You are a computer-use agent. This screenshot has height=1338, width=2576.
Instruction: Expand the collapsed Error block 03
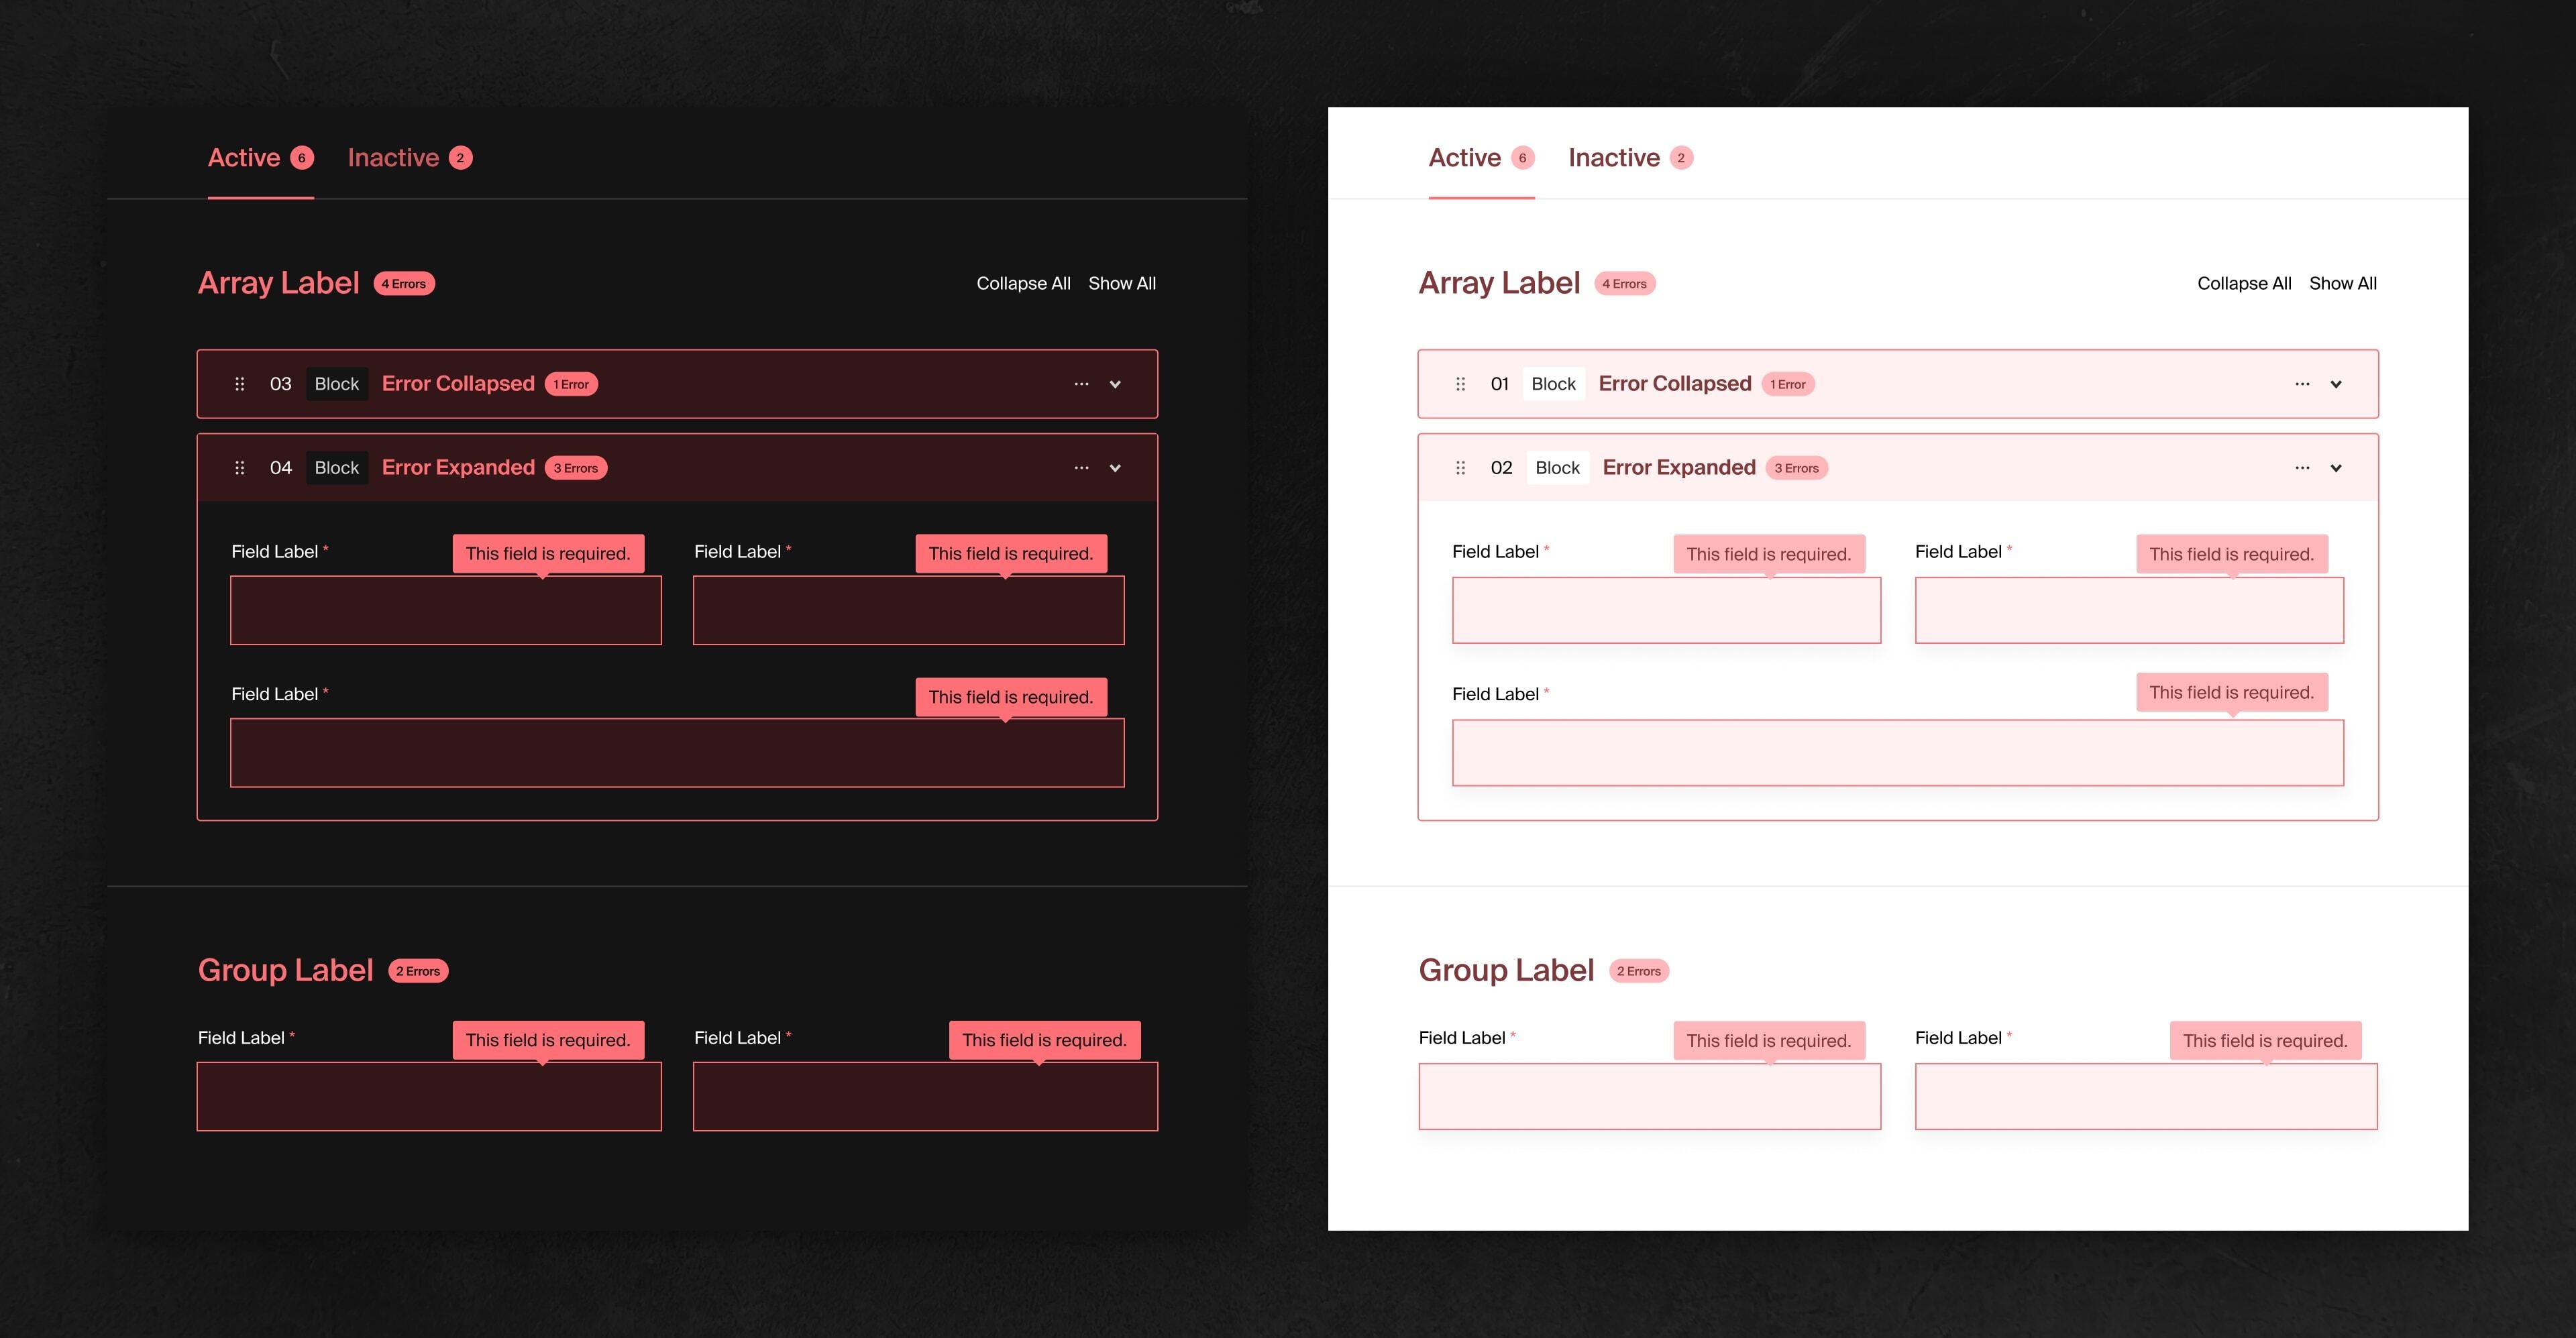pos(1116,383)
